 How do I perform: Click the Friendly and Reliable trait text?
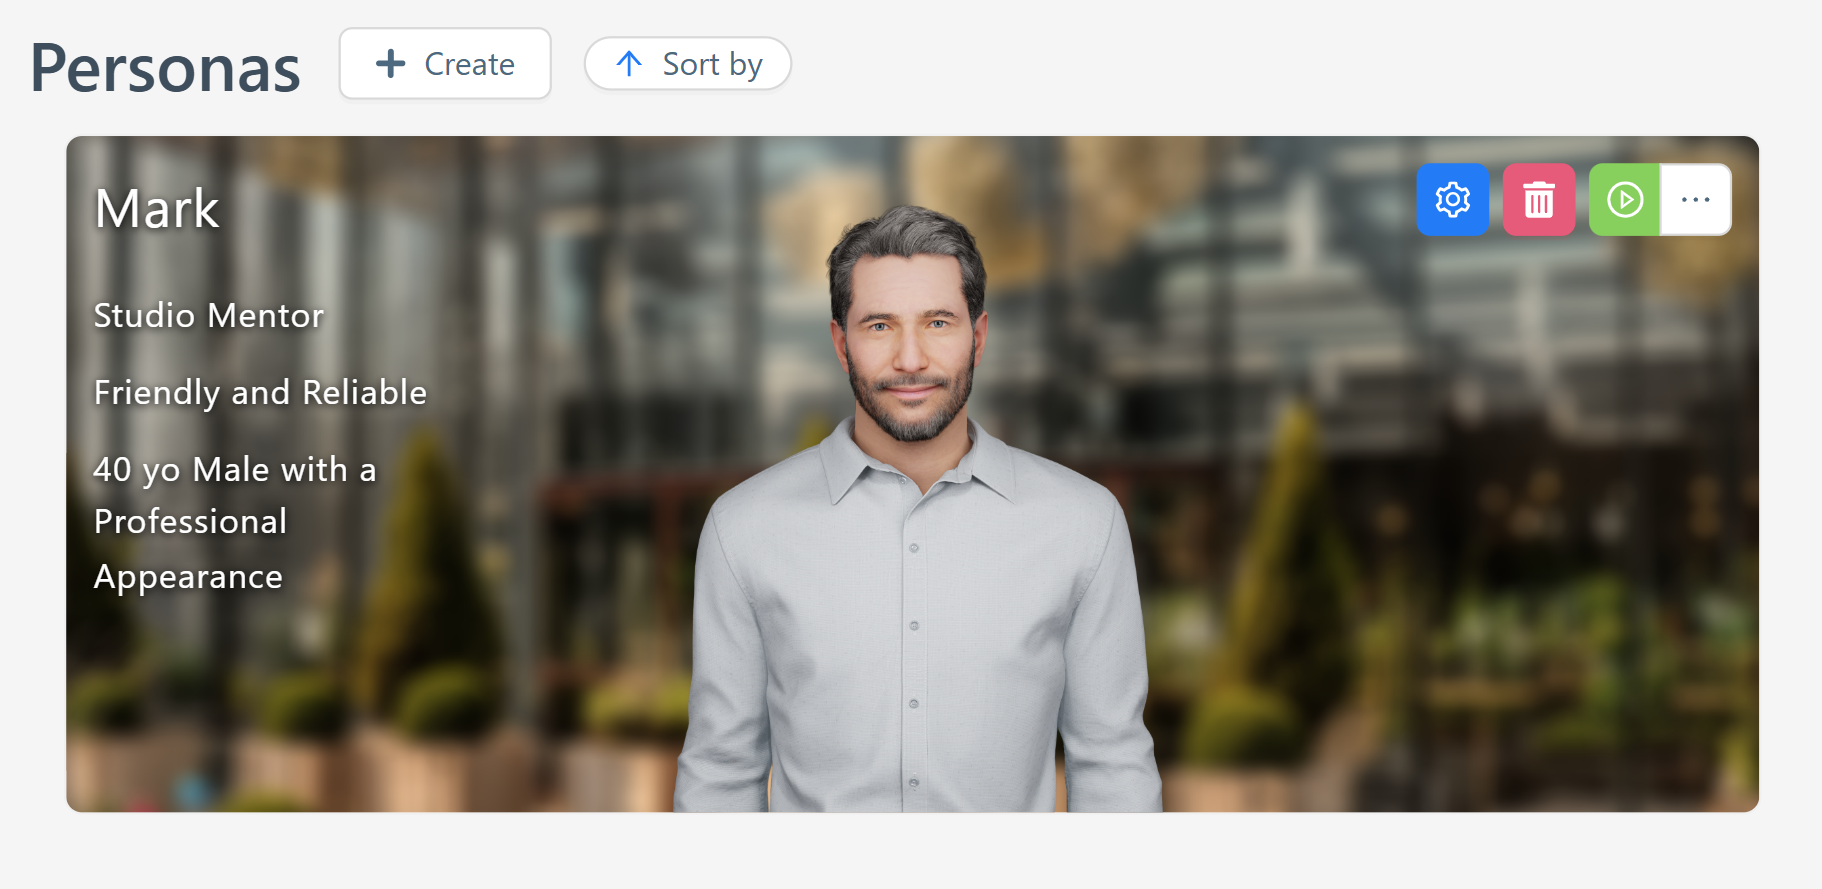(260, 393)
